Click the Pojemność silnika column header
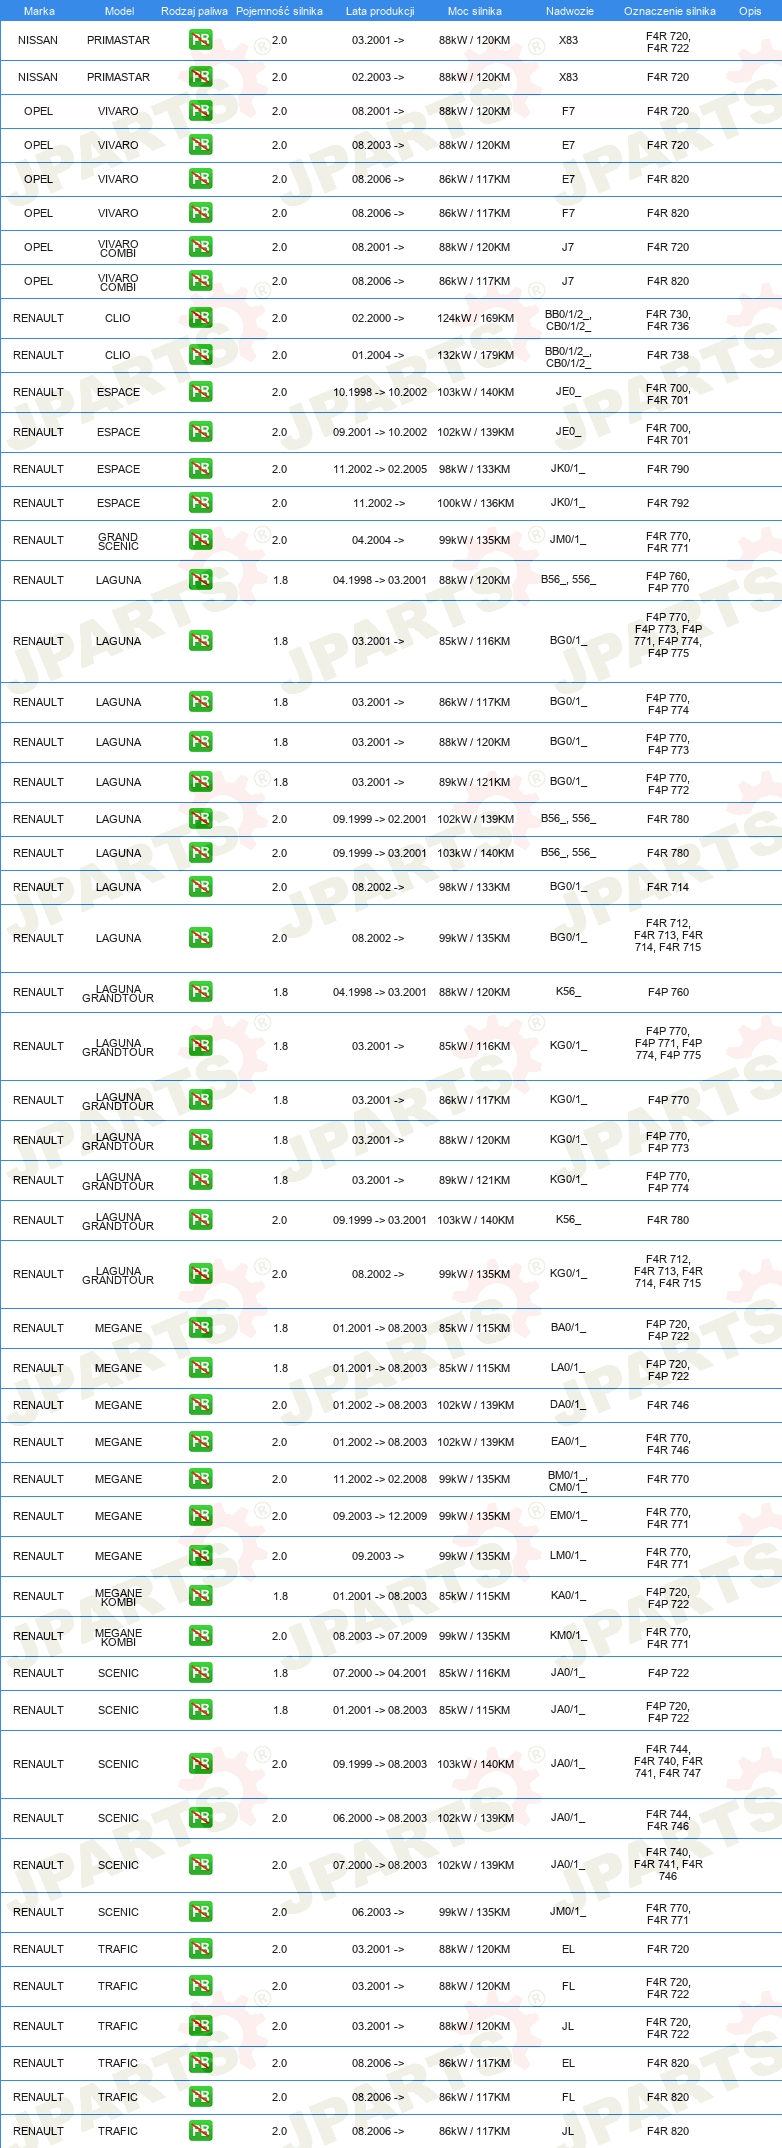The width and height of the screenshot is (782, 2148). pos(279,11)
